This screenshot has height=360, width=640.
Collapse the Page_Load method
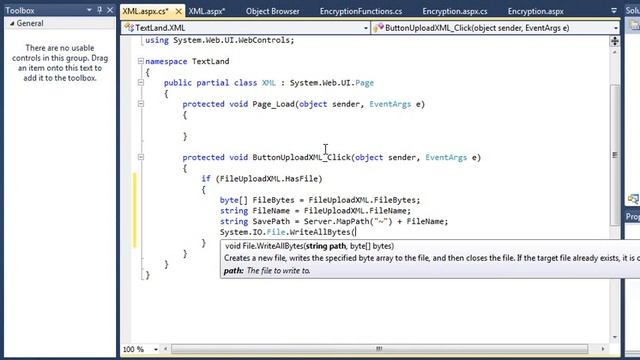coord(141,104)
